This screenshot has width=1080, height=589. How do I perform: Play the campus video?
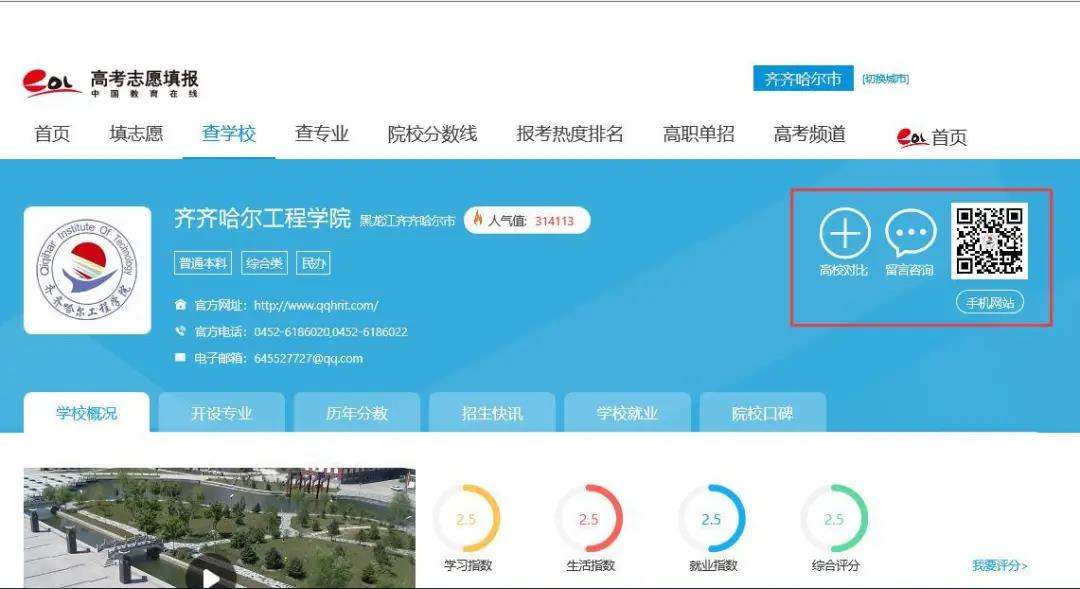click(x=211, y=575)
